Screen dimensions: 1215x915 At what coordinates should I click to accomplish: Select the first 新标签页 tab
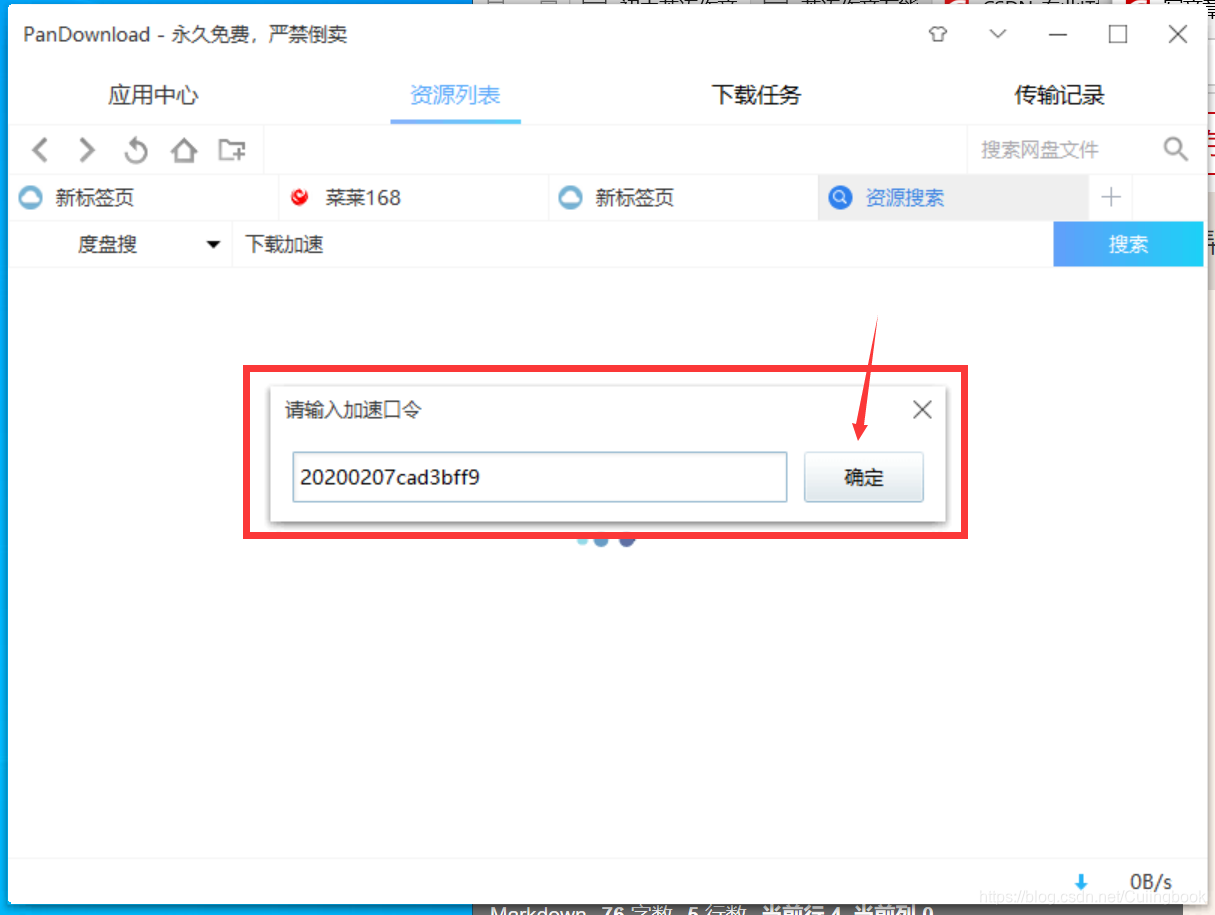(144, 198)
